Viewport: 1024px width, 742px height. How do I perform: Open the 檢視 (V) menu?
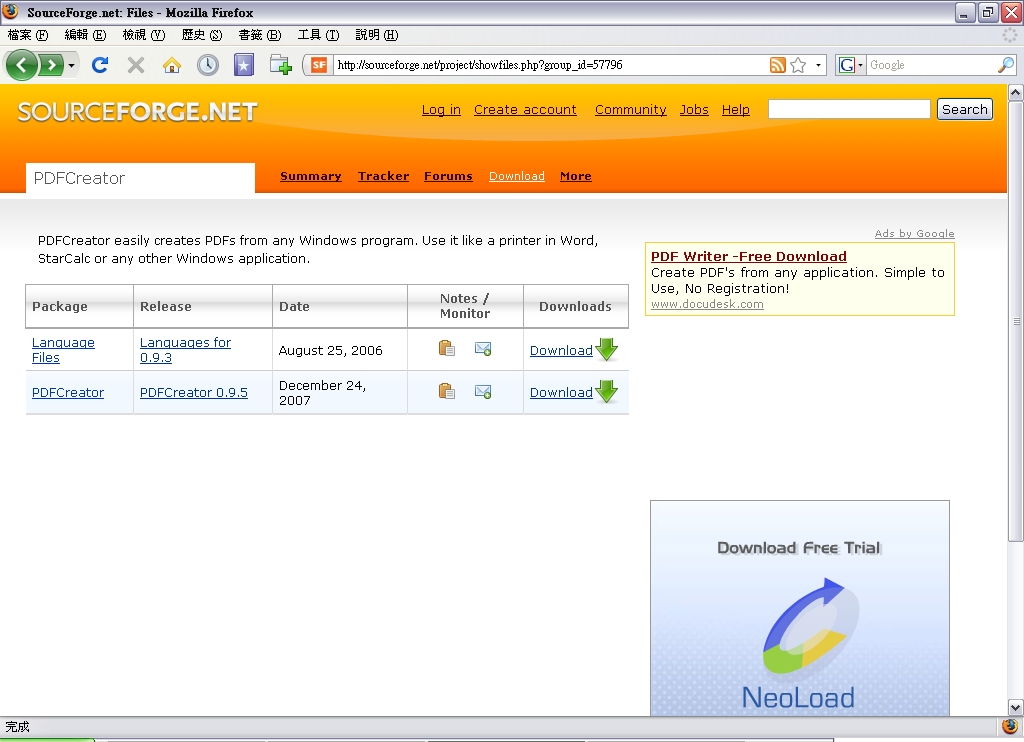(x=144, y=35)
